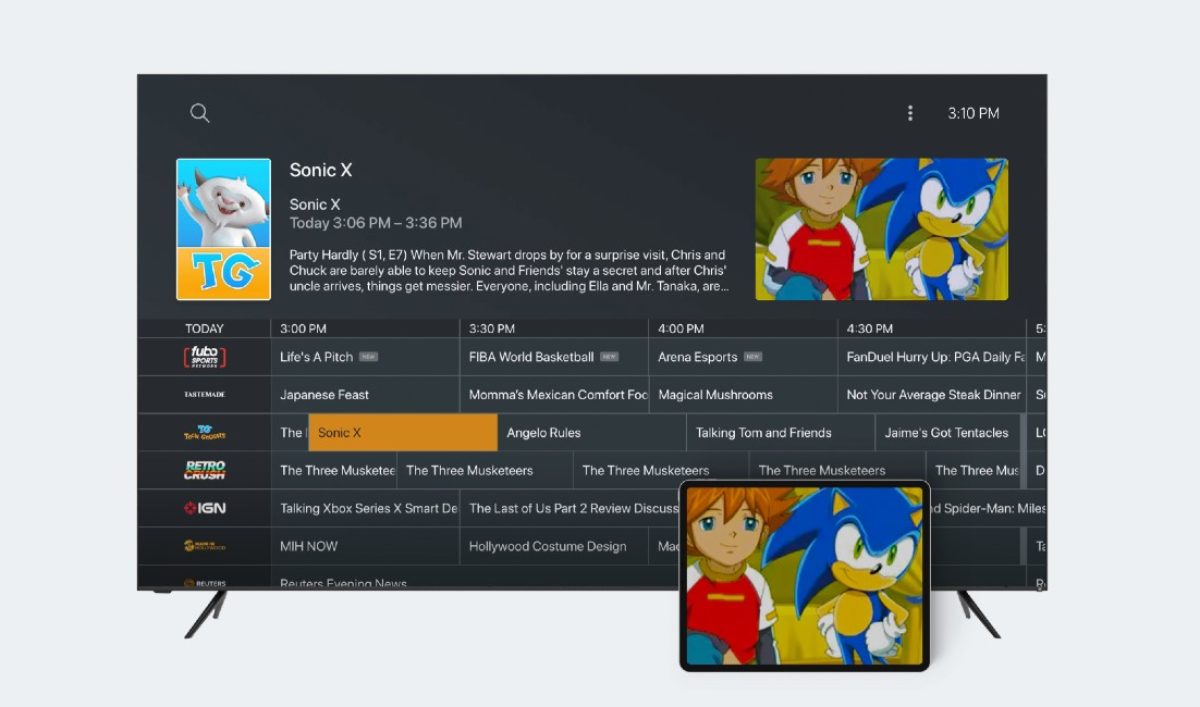The width and height of the screenshot is (1200, 707).
Task: Click the search magnifier icon
Action: click(x=200, y=113)
